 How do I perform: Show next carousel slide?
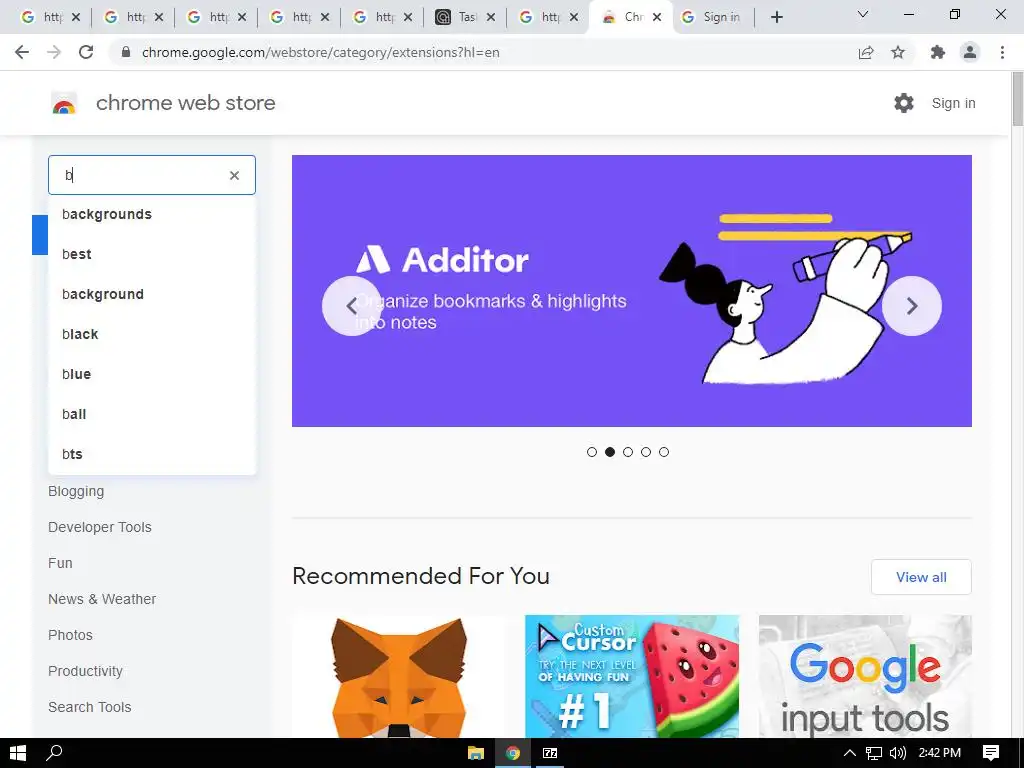click(x=912, y=306)
